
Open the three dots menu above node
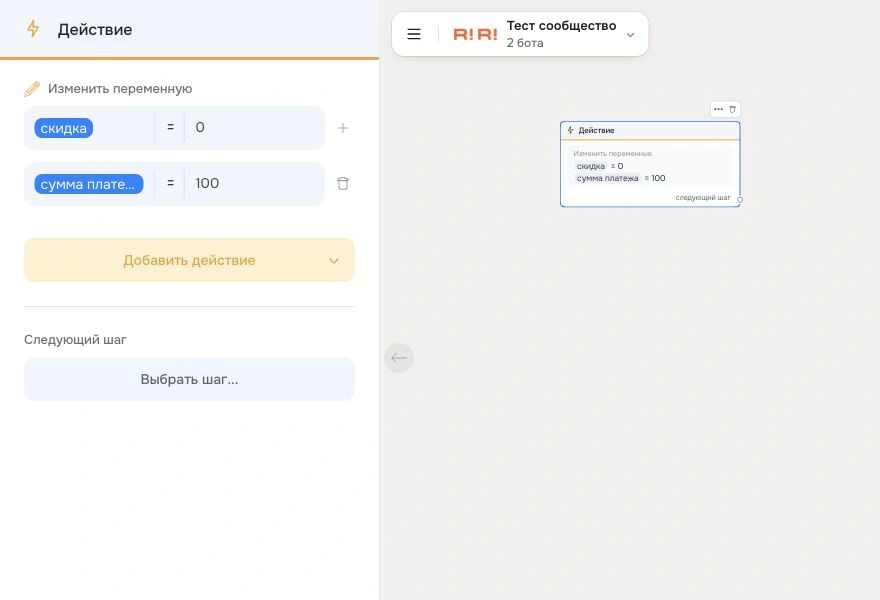718,109
